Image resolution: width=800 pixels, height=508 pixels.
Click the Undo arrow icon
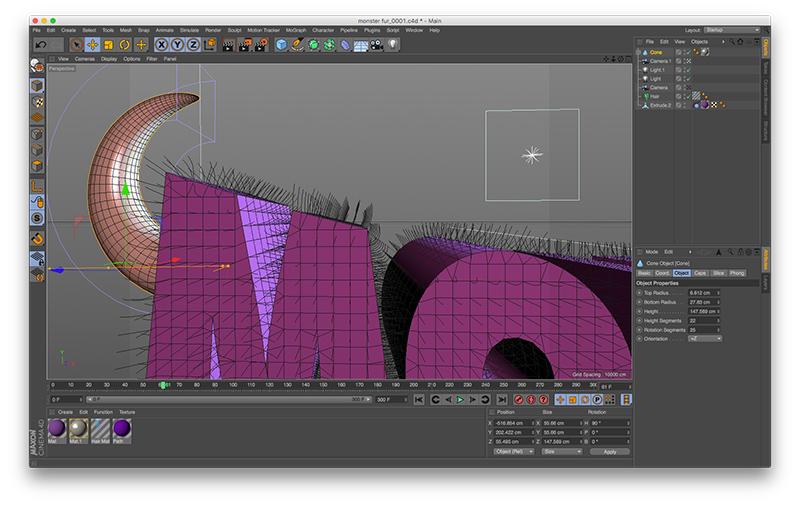[41, 44]
